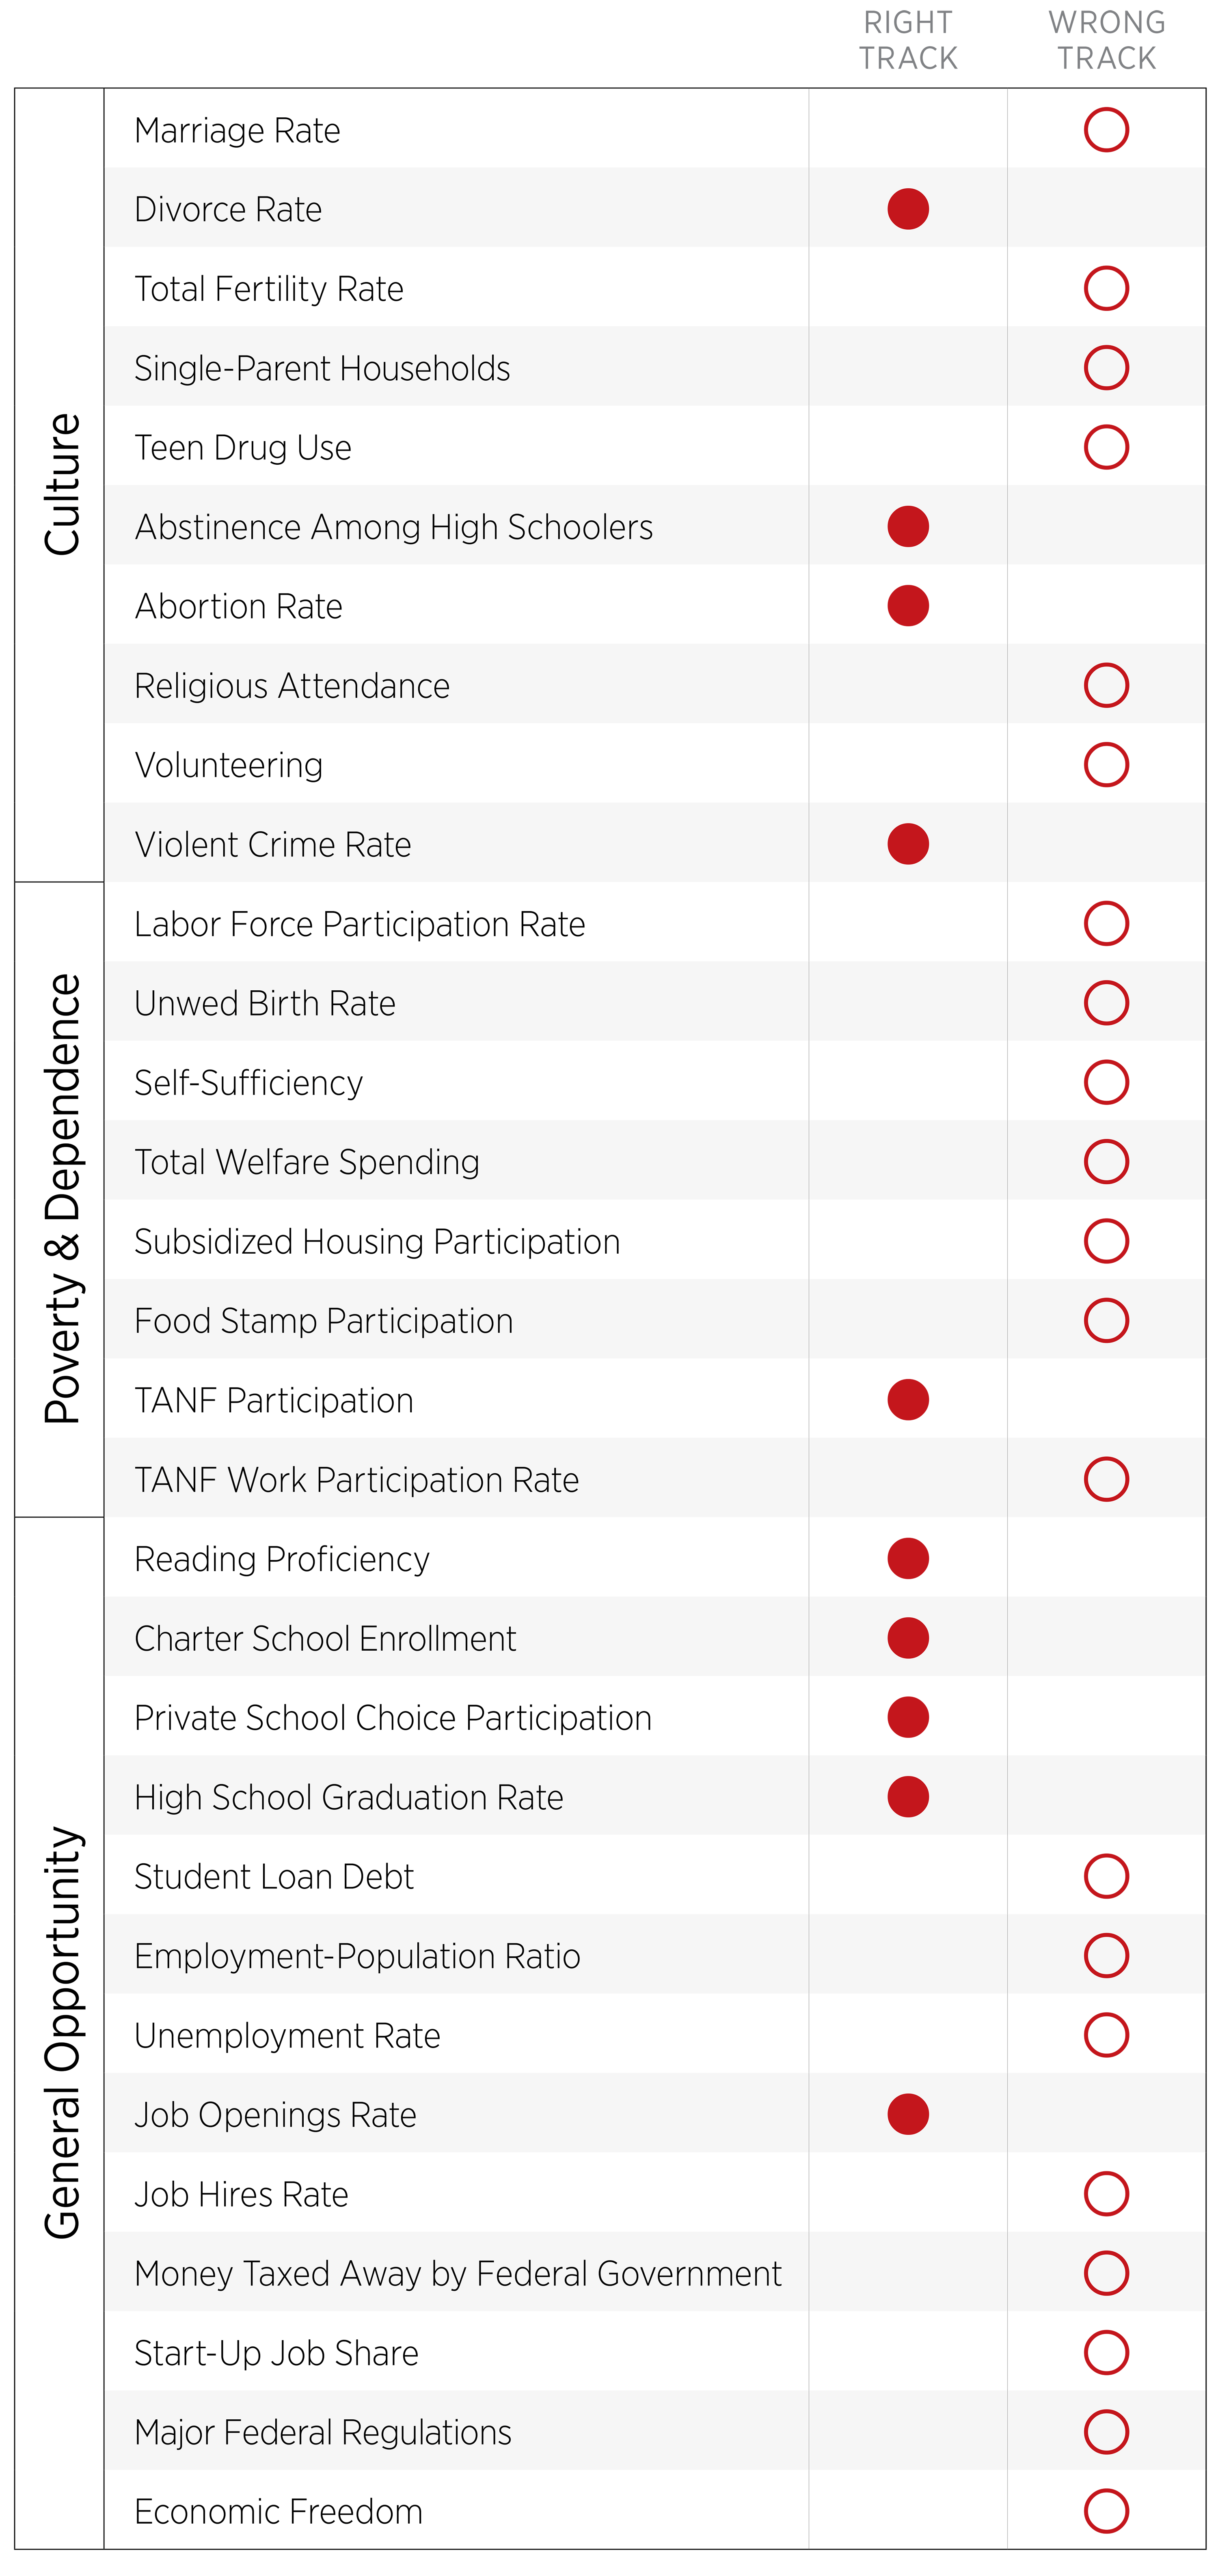This screenshot has height=2576, width=1218.
Task: Select the Poverty & Dependence section label
Action: coord(62,1198)
